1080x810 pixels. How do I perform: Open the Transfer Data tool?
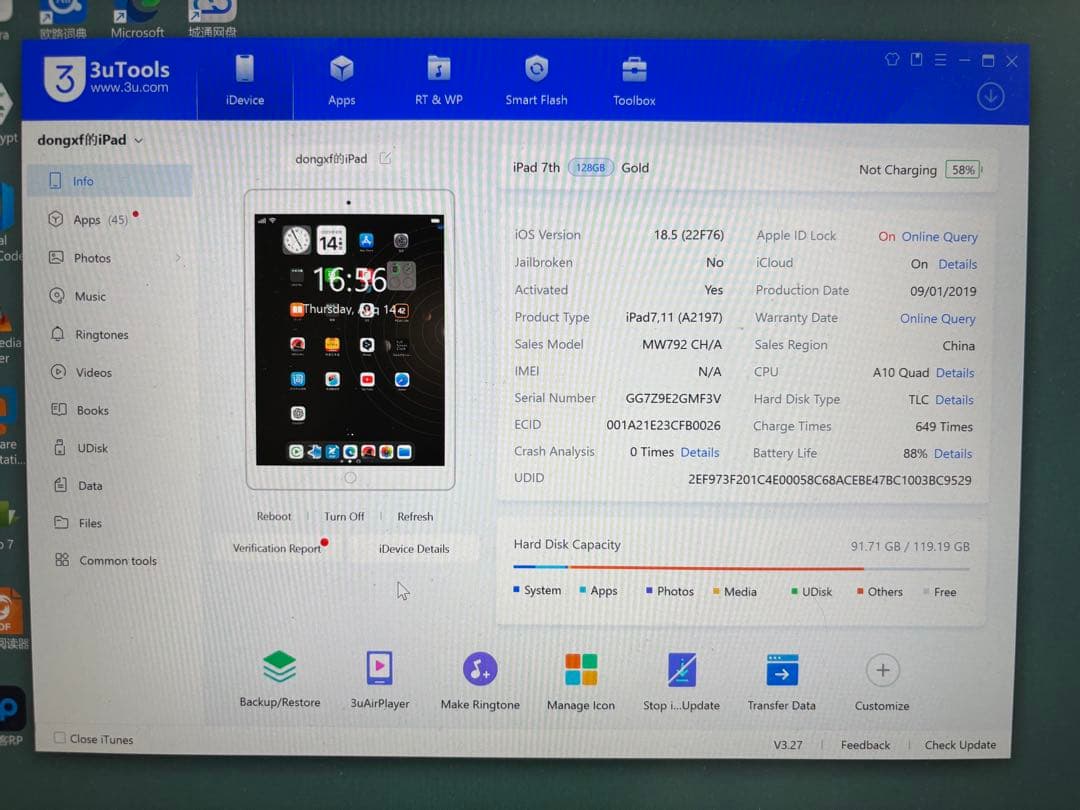(x=781, y=680)
